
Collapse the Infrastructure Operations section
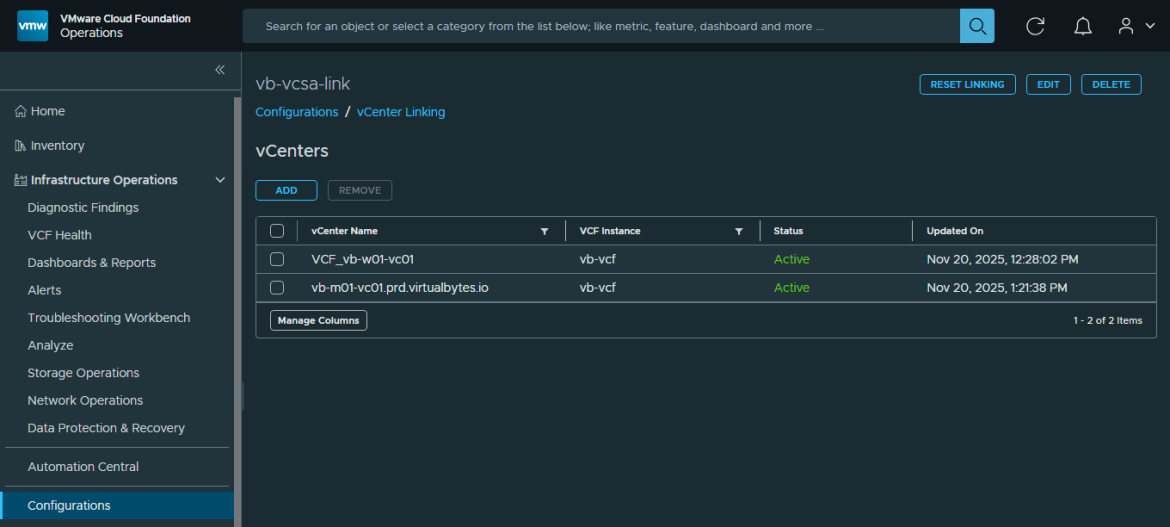tap(221, 180)
